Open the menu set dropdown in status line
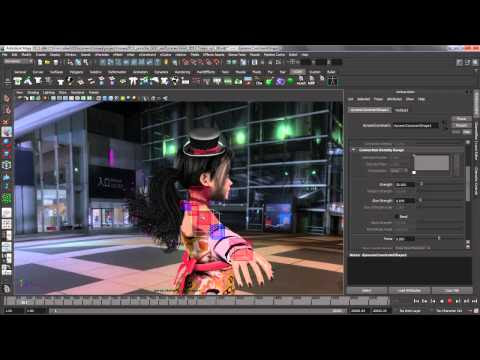This screenshot has height=360, width=480. [x=18, y=62]
